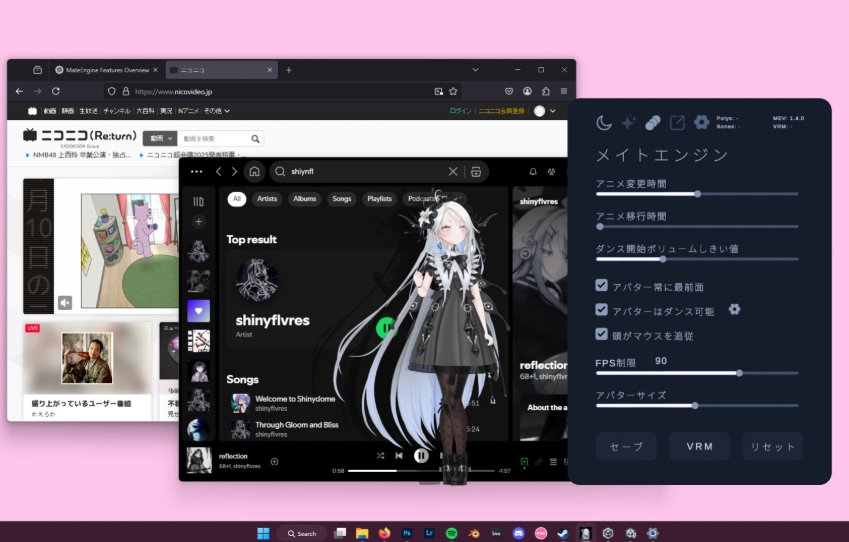Bookmark the nicovideo page with star
This screenshot has height=542, width=849.
(453, 92)
